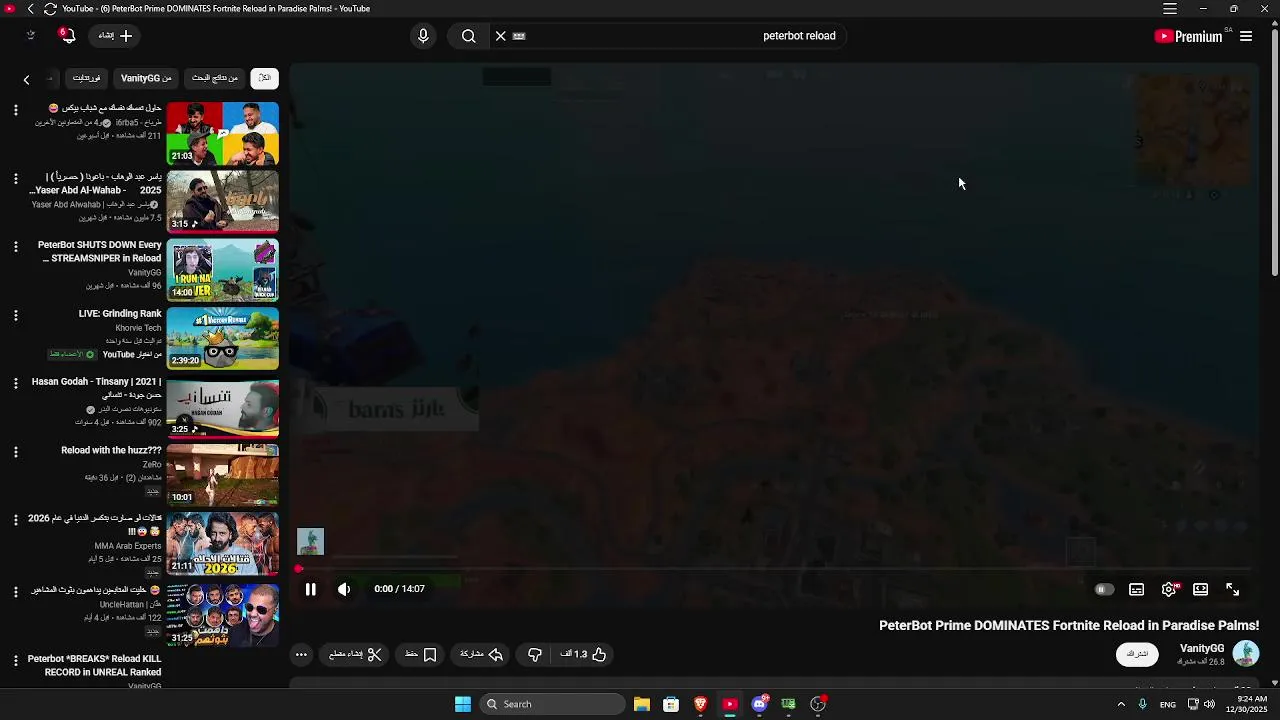The height and width of the screenshot is (720, 1280).
Task: Clear the search text with X
Action: click(501, 36)
